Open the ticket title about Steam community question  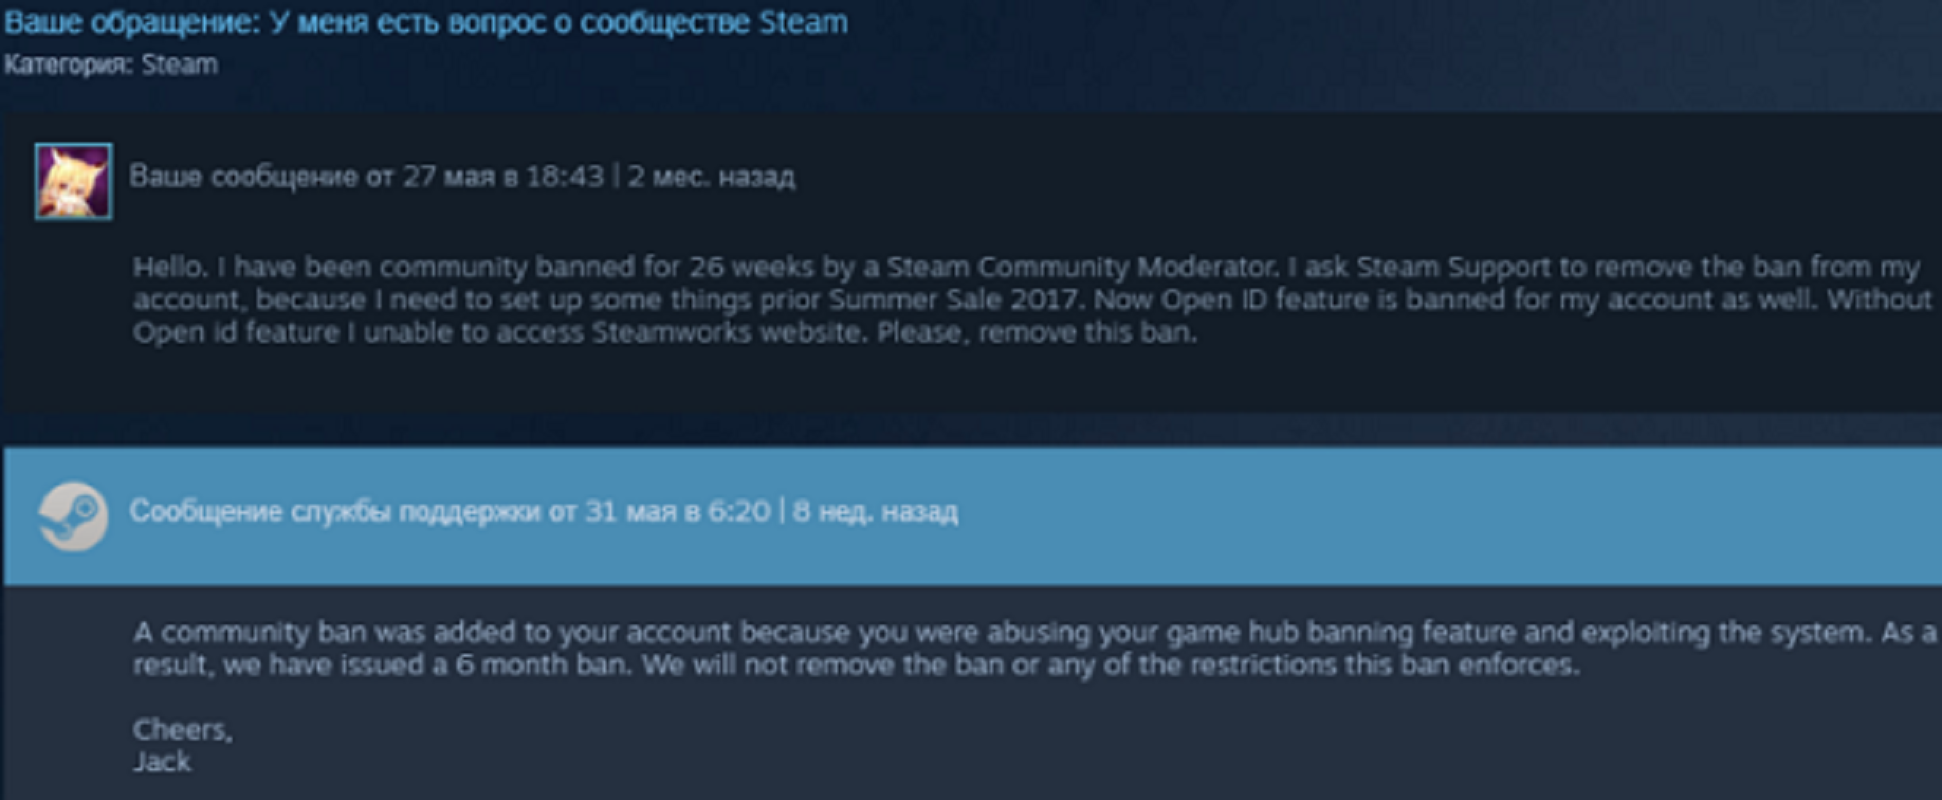pos(426,22)
